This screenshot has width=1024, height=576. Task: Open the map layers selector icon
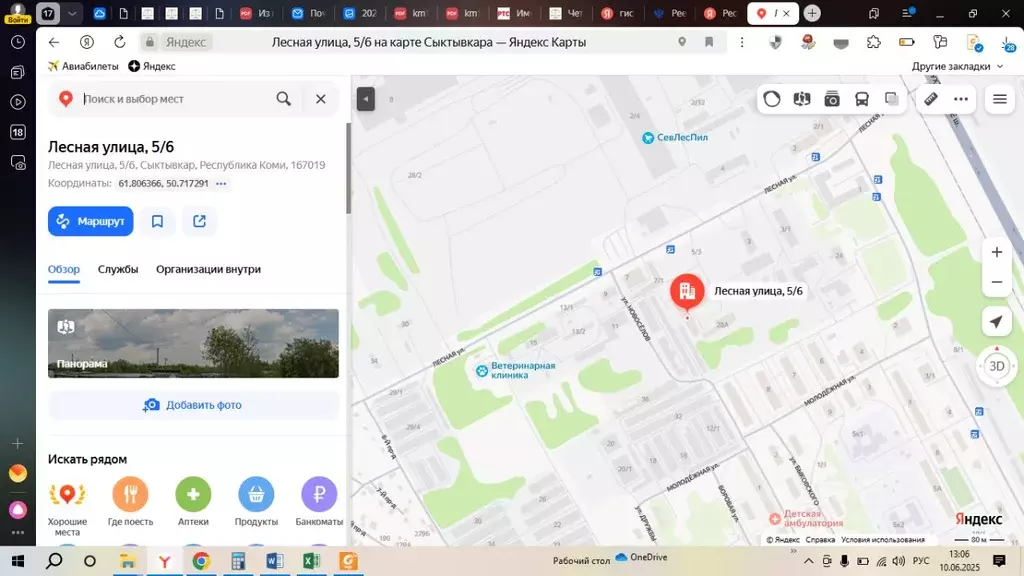coord(892,99)
